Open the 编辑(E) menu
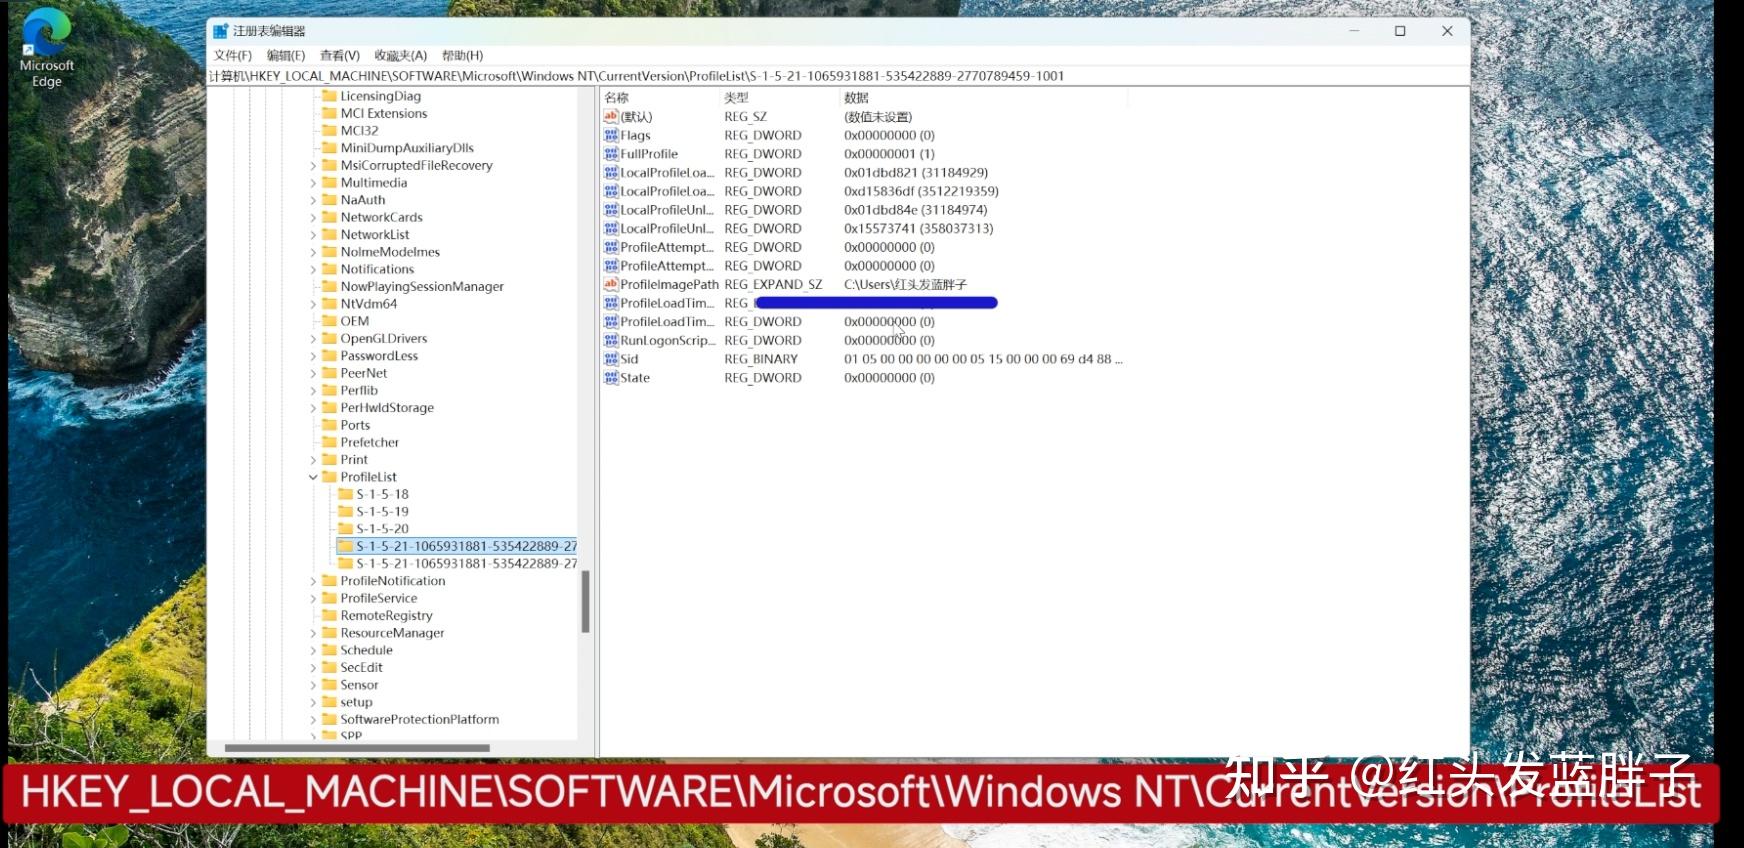The image size is (1744, 848). pos(286,56)
